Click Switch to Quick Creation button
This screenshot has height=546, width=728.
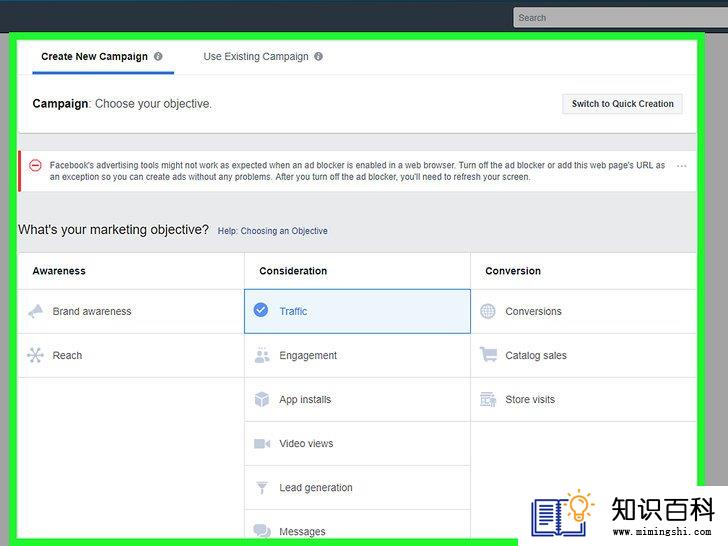click(622, 104)
